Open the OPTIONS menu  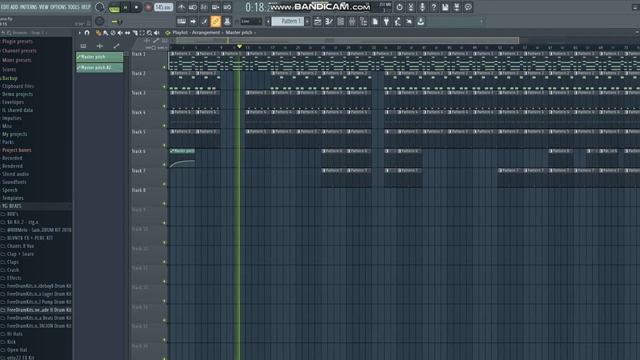(x=58, y=7)
